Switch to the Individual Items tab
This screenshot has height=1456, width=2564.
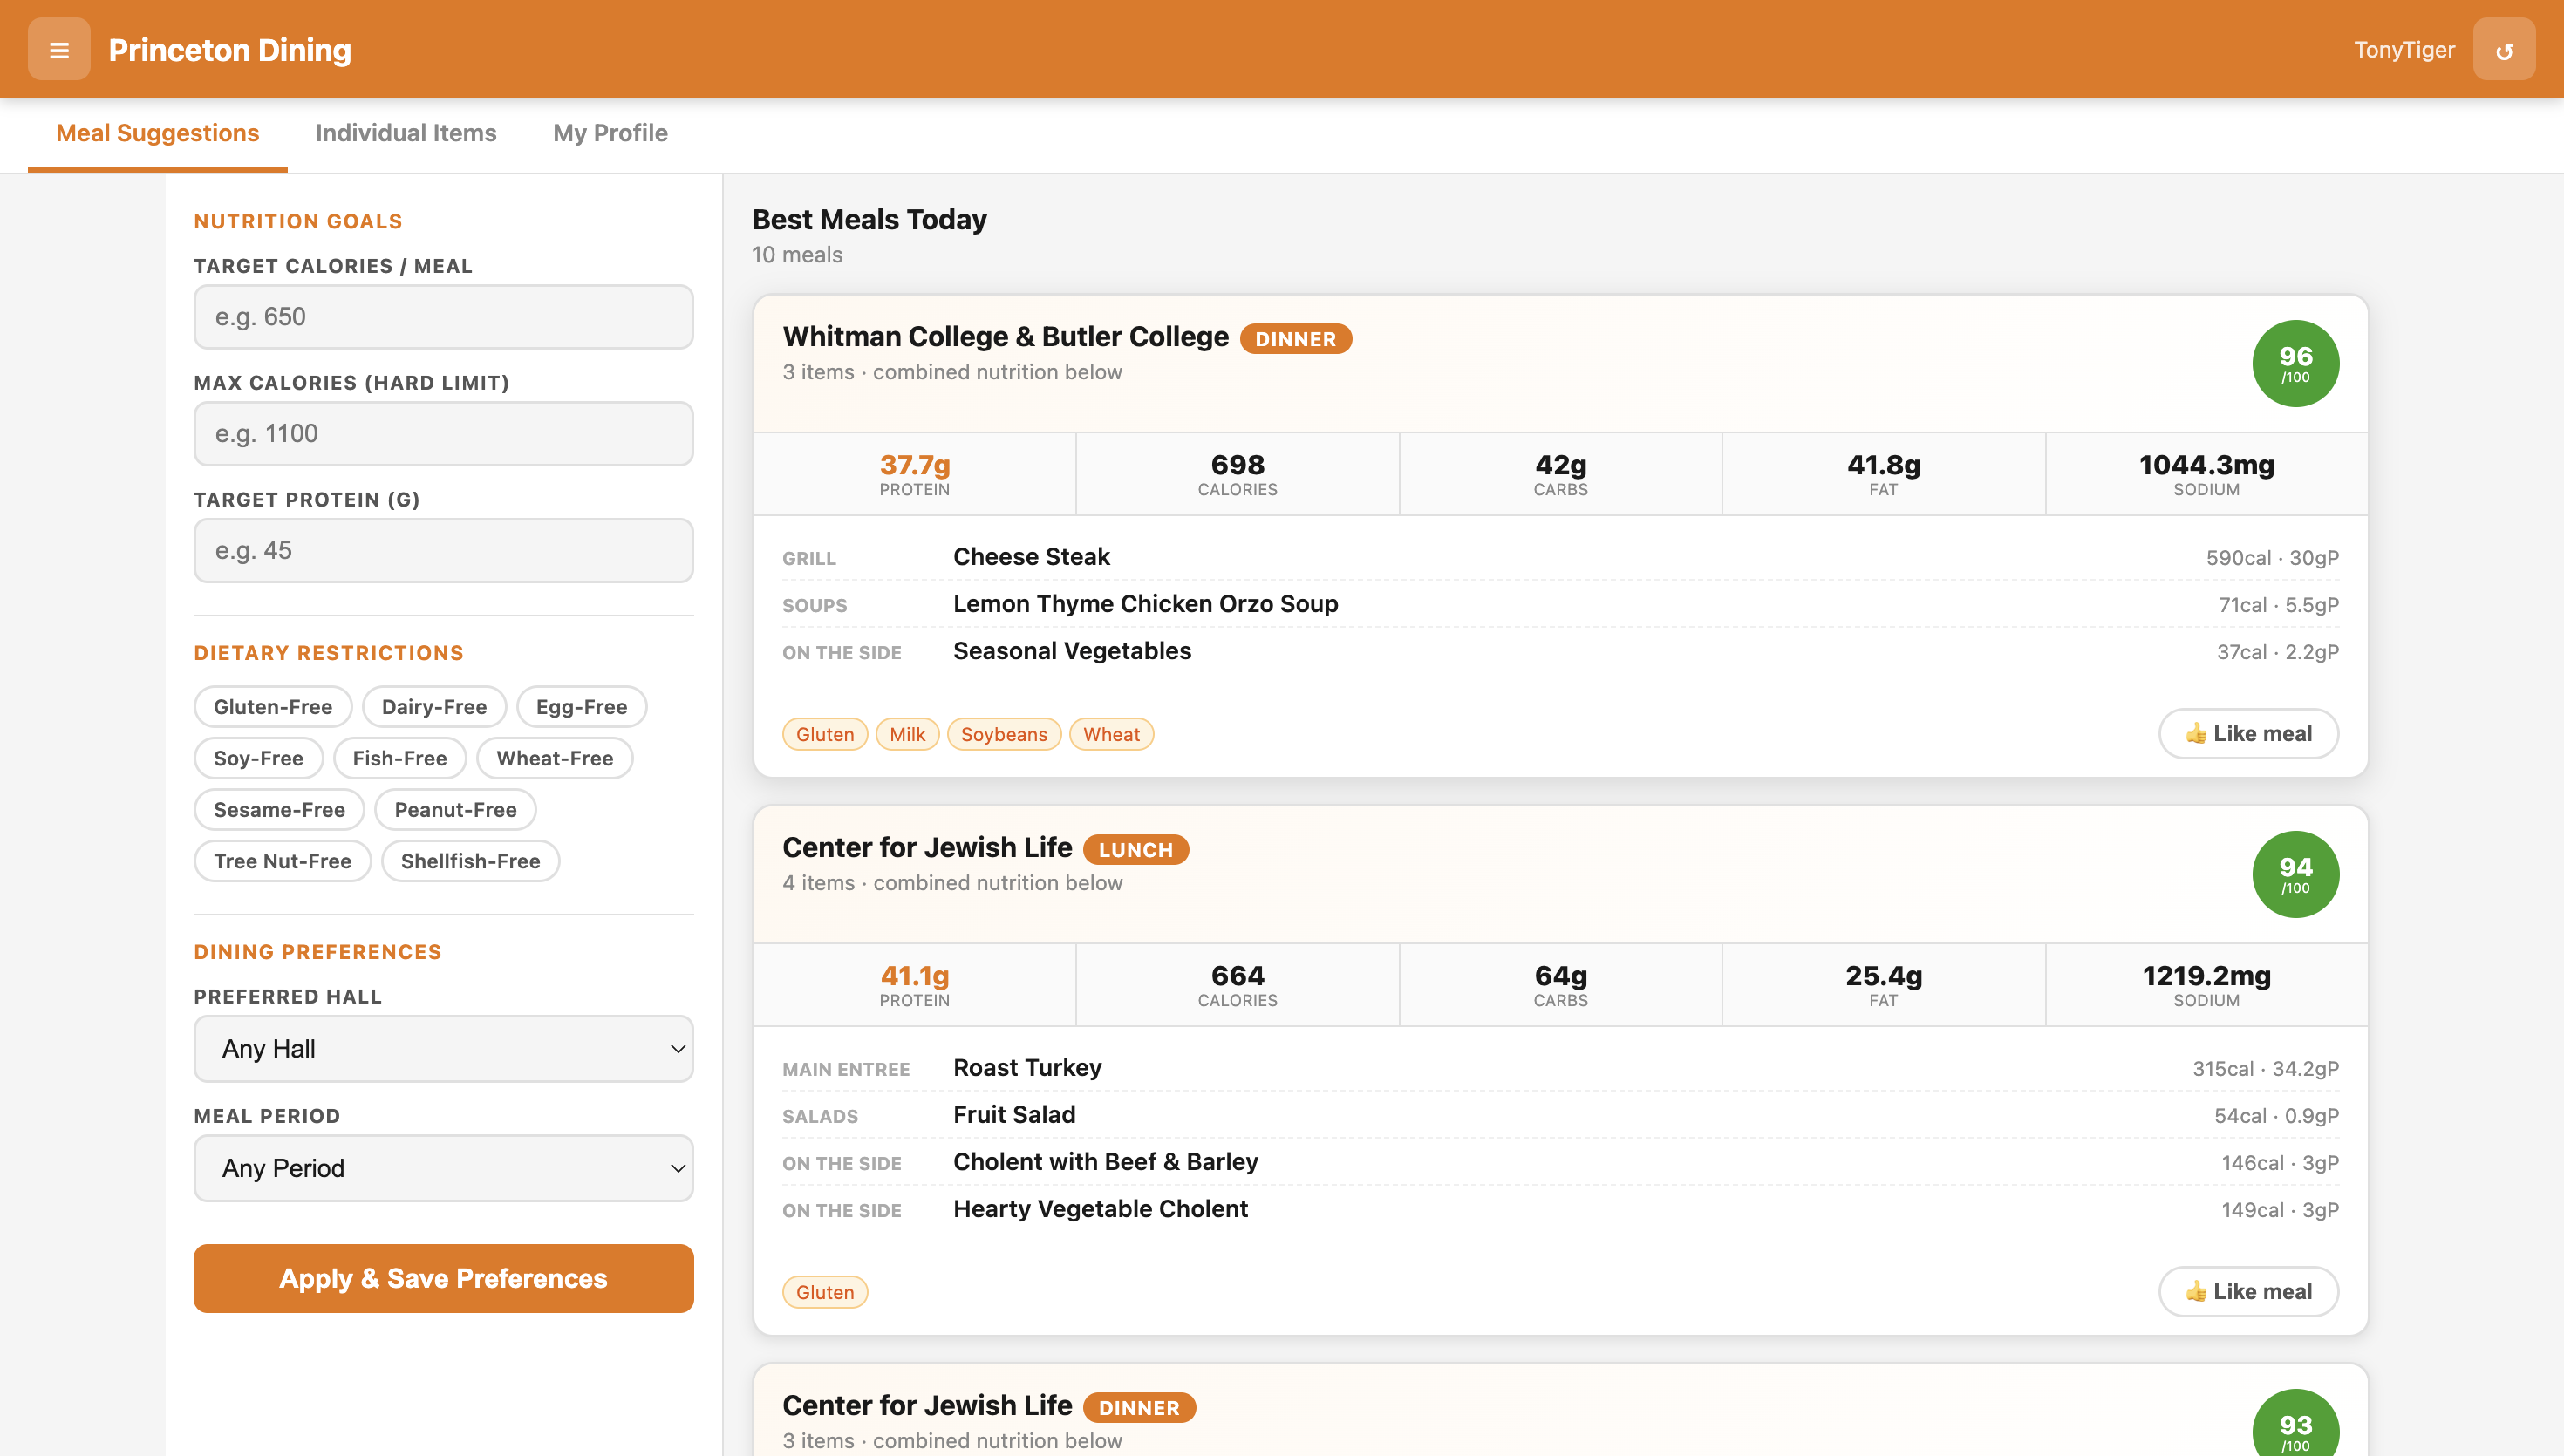[405, 133]
